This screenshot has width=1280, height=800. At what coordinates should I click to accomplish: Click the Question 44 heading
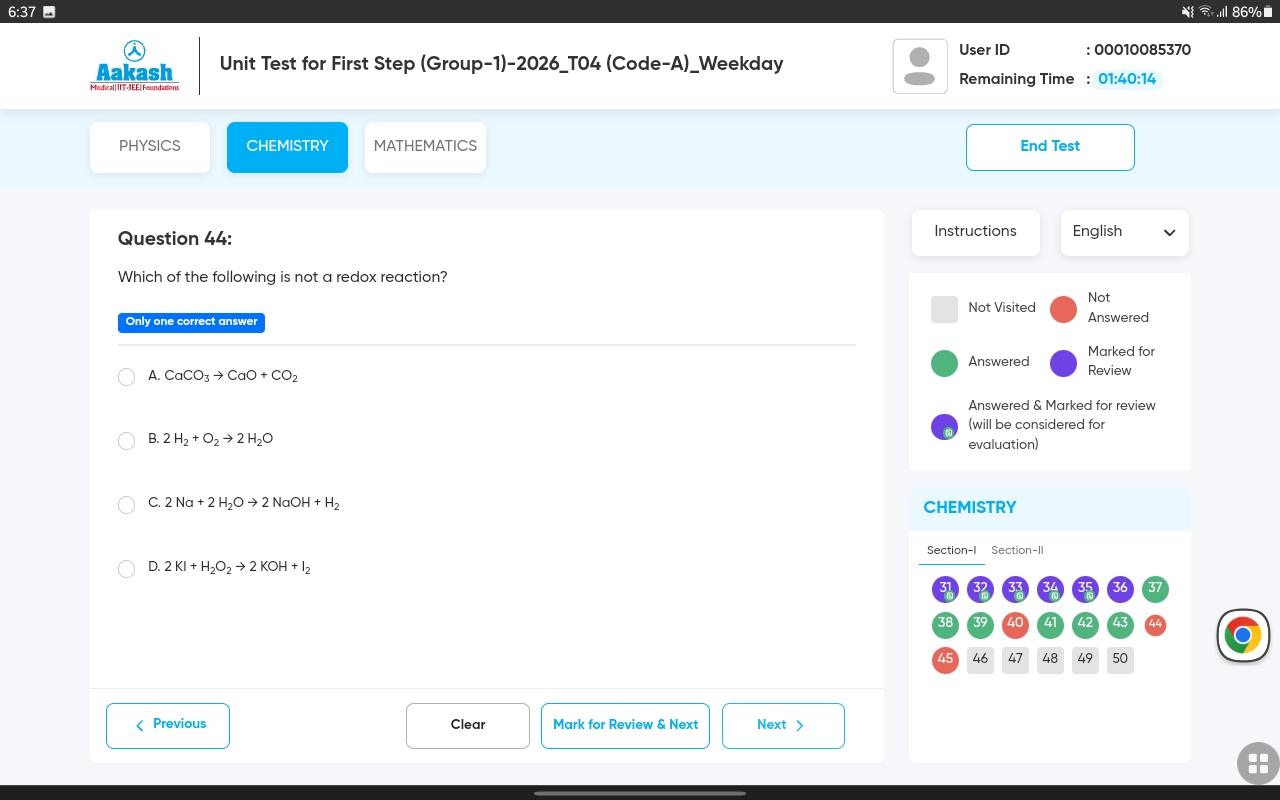tap(175, 239)
